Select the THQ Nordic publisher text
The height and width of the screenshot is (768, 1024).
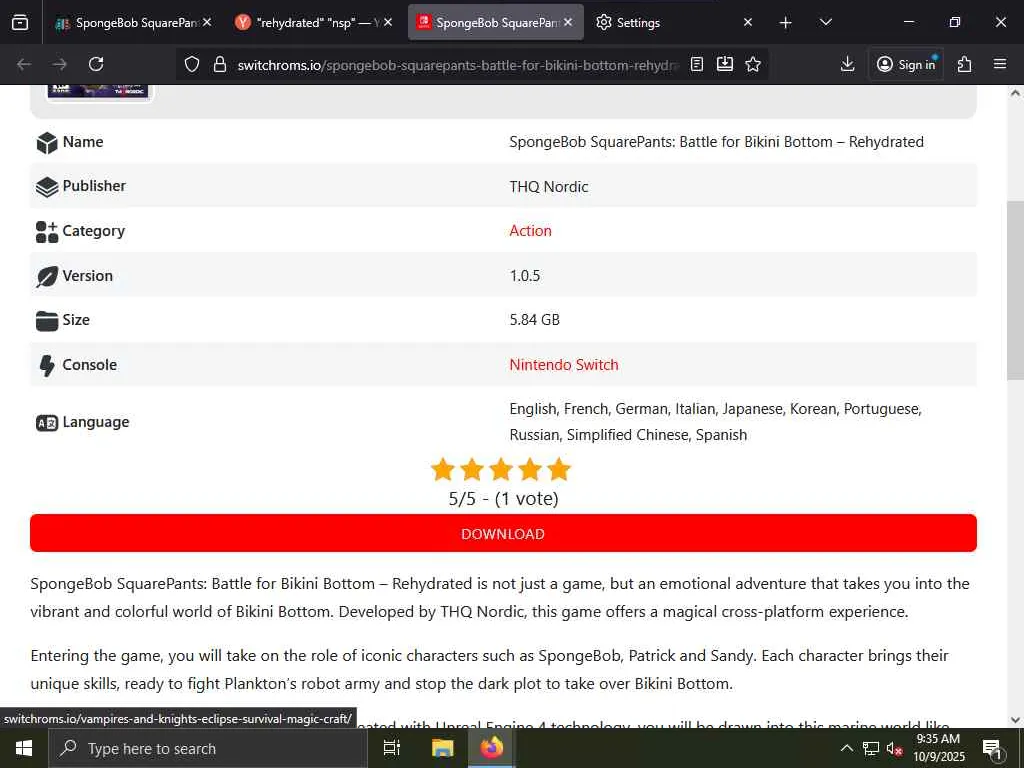pyautogui.click(x=549, y=187)
